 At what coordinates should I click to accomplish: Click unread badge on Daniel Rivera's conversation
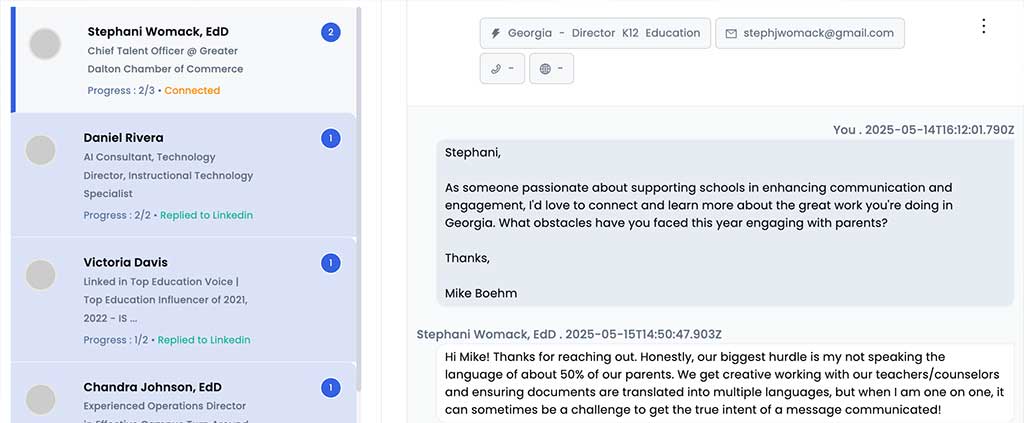[330, 138]
